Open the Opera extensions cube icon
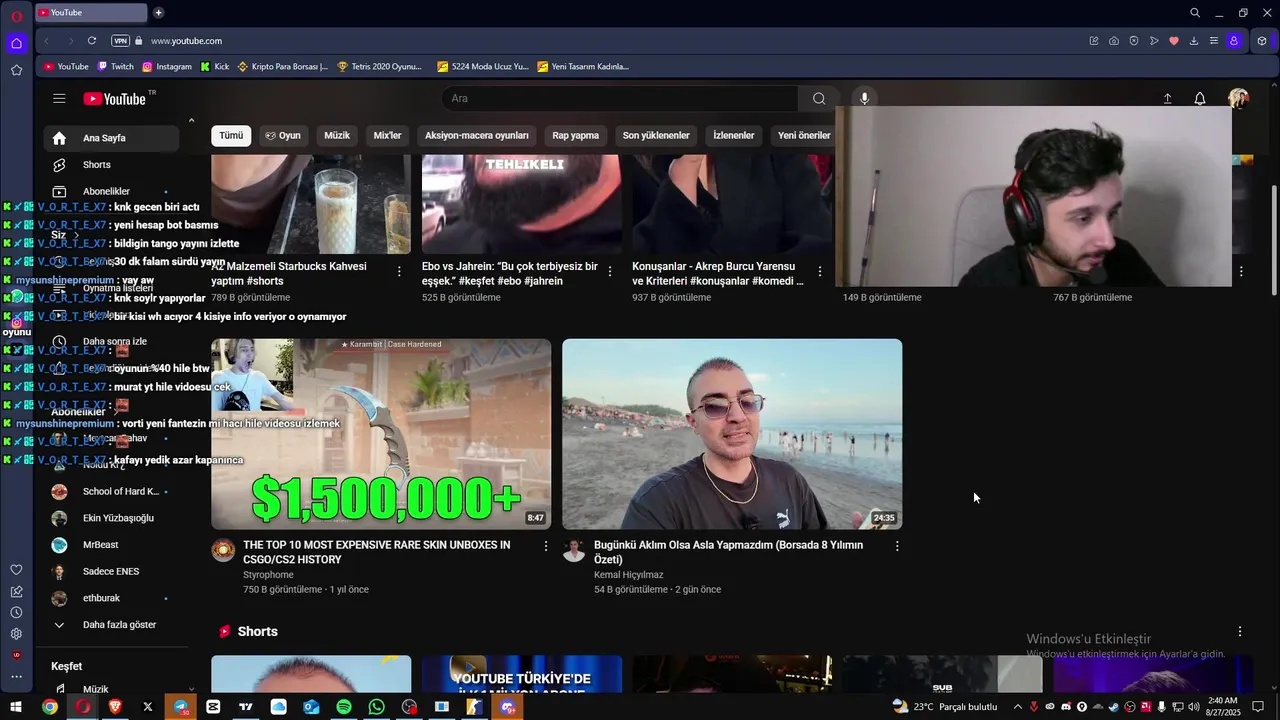 click(x=1262, y=41)
